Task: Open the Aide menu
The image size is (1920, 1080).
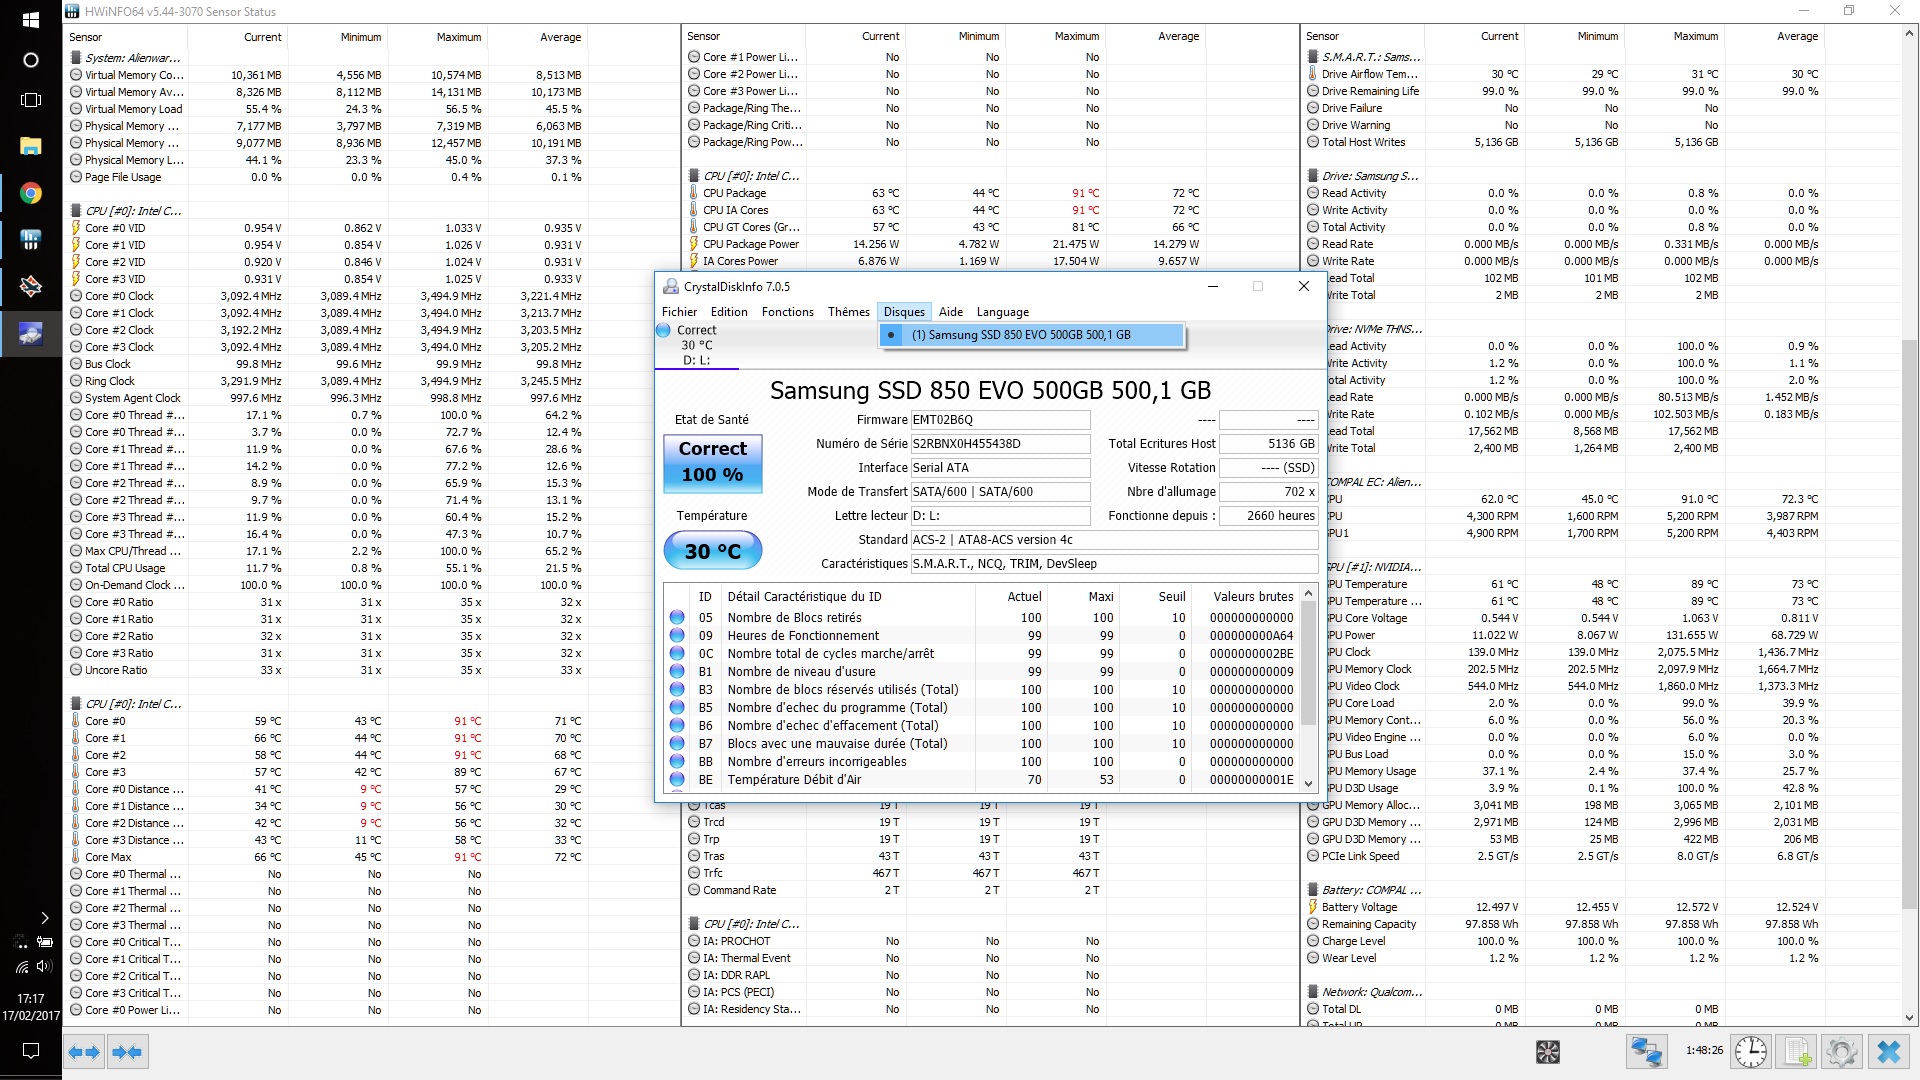Action: [950, 312]
